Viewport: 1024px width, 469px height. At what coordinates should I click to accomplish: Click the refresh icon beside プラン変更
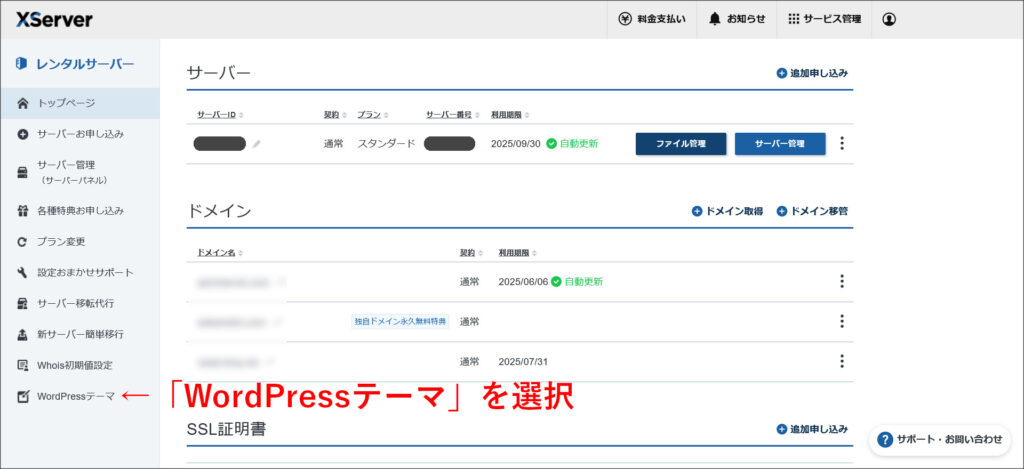(x=23, y=242)
